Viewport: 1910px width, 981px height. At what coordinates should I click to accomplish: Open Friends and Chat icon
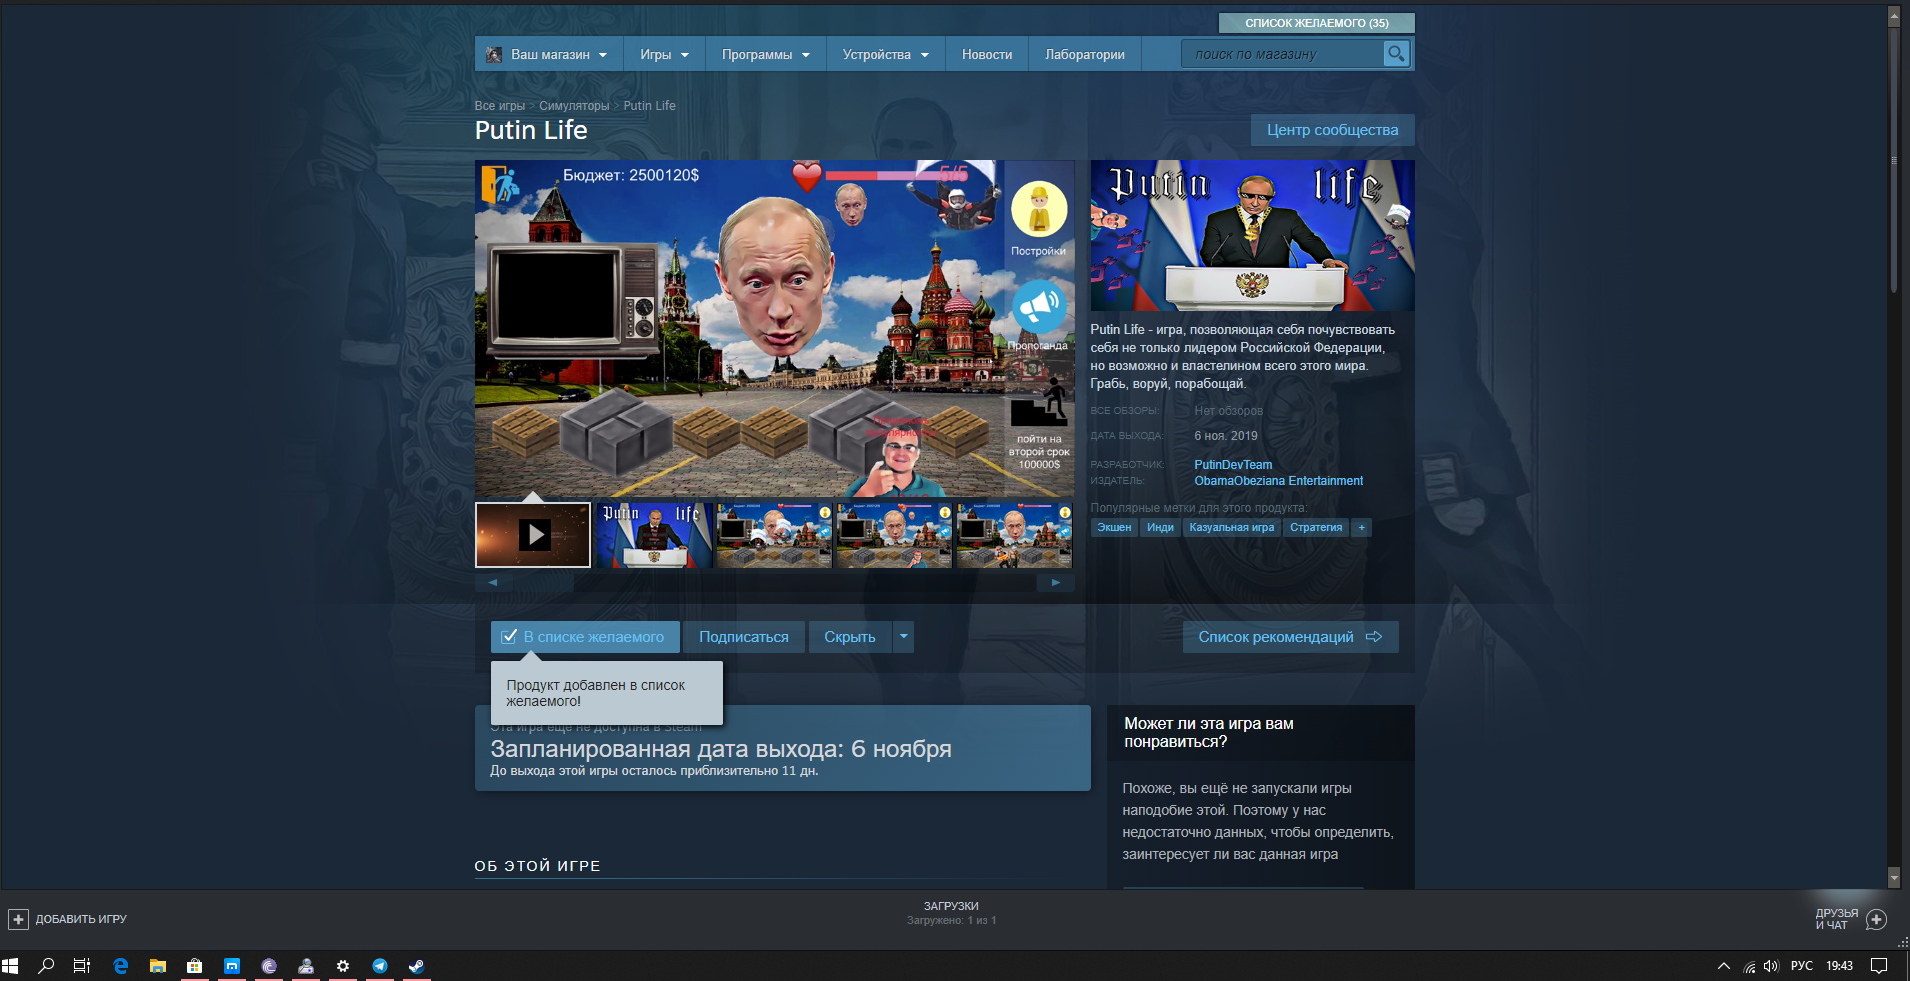(x=1876, y=919)
